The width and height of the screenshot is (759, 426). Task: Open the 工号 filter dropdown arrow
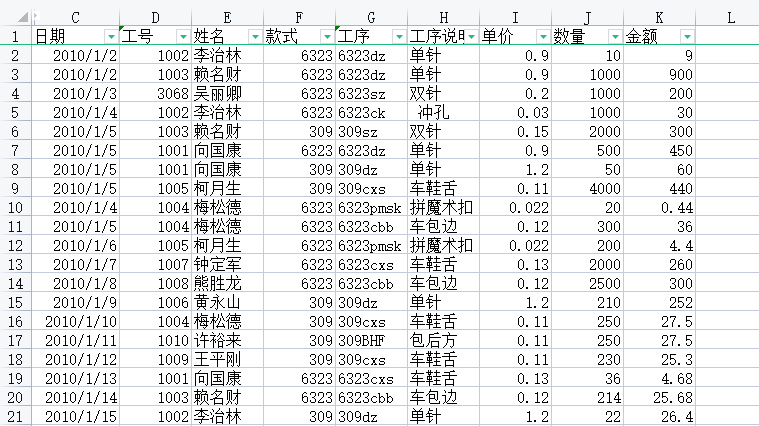click(x=182, y=37)
